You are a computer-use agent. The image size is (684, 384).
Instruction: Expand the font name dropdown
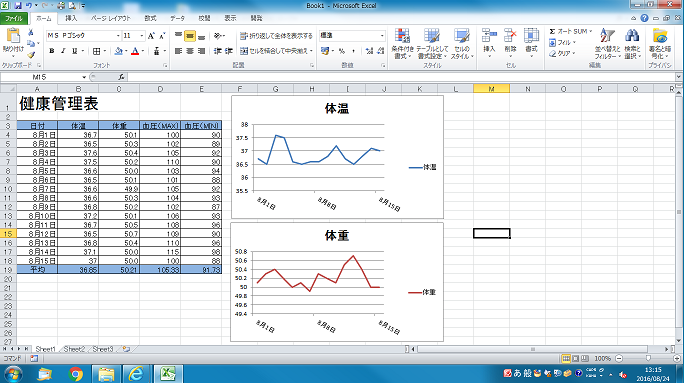click(x=118, y=36)
